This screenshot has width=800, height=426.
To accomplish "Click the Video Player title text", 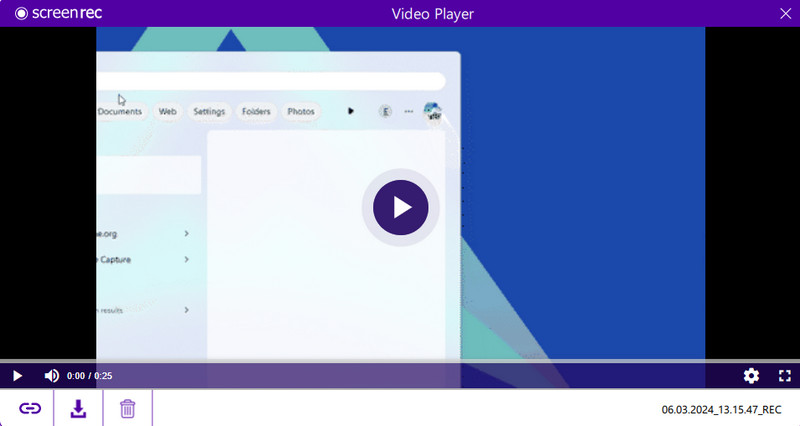I will tap(433, 14).
